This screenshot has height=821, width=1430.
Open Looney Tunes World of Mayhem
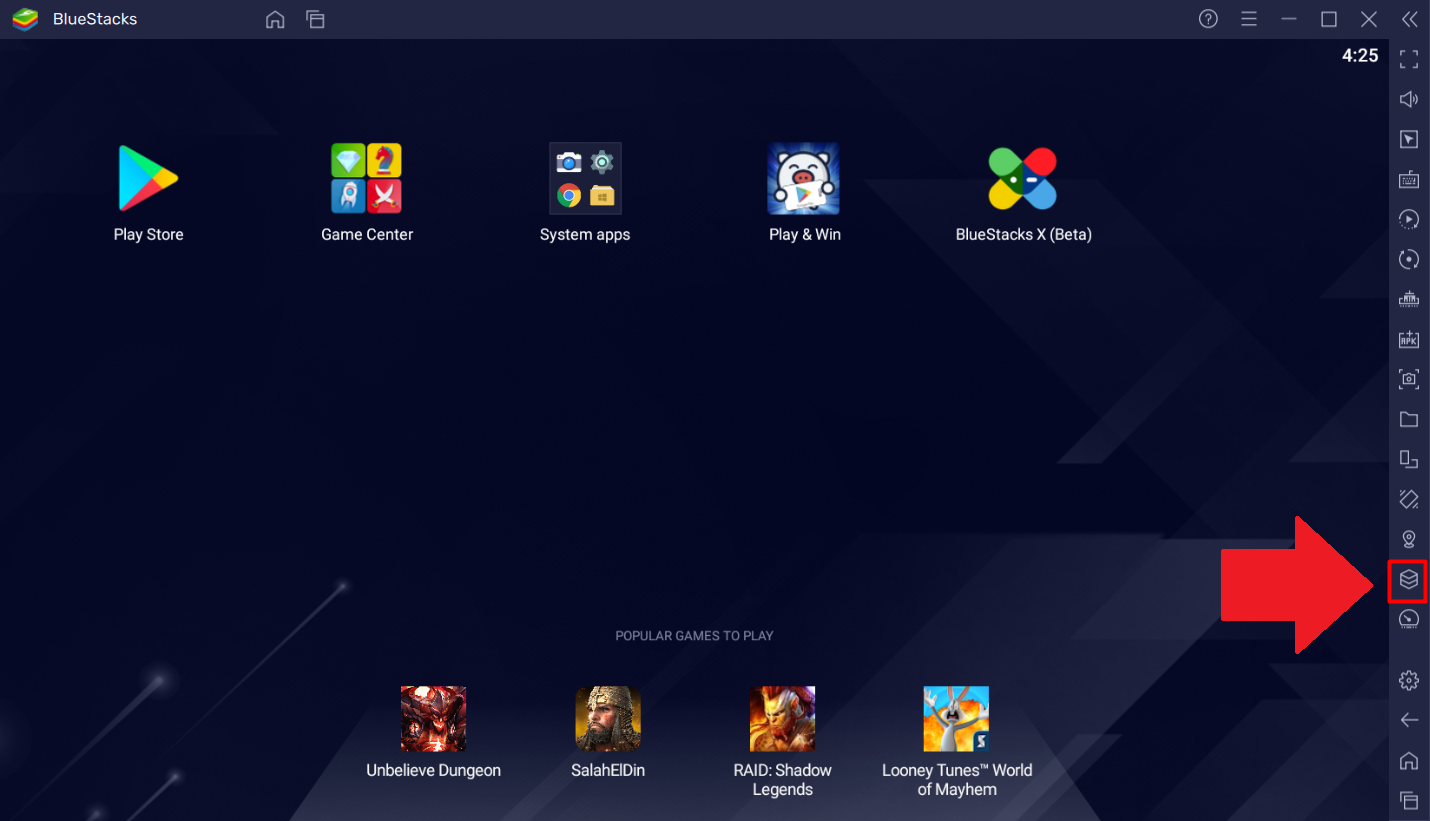[x=957, y=719]
